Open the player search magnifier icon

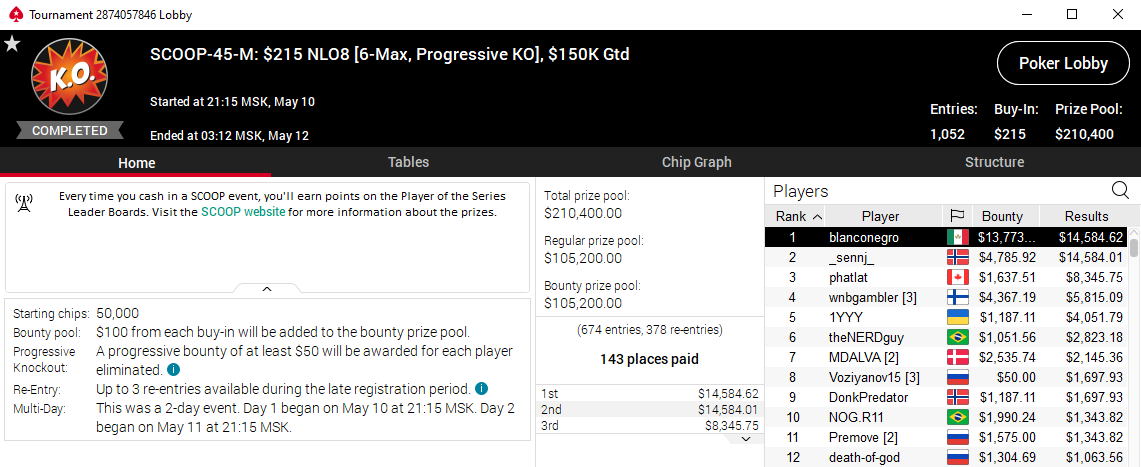point(1120,190)
